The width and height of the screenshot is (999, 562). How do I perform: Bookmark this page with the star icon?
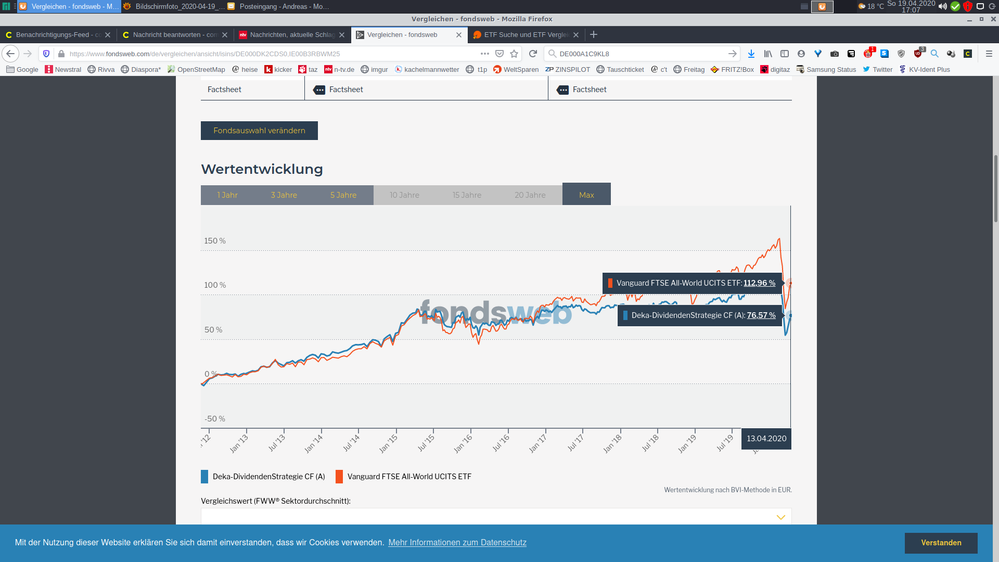click(x=515, y=53)
